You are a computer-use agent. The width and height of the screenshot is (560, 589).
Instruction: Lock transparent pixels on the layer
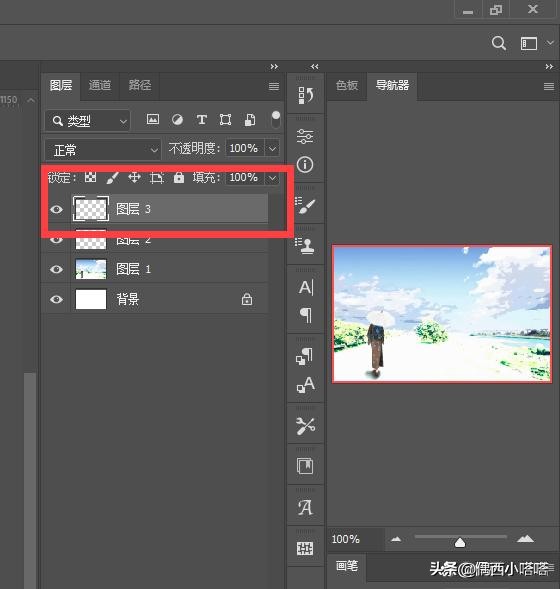(x=90, y=177)
